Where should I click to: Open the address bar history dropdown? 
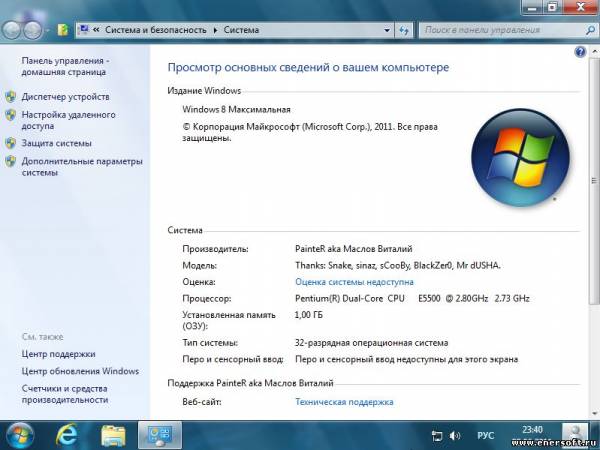(387, 30)
